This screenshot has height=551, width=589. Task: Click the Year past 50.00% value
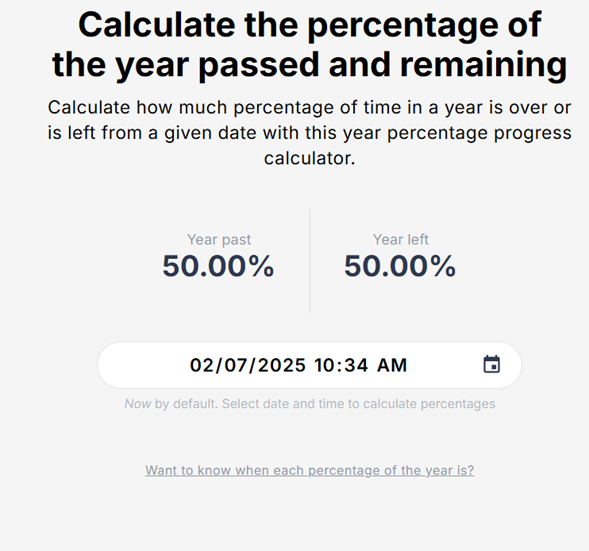pyautogui.click(x=218, y=266)
